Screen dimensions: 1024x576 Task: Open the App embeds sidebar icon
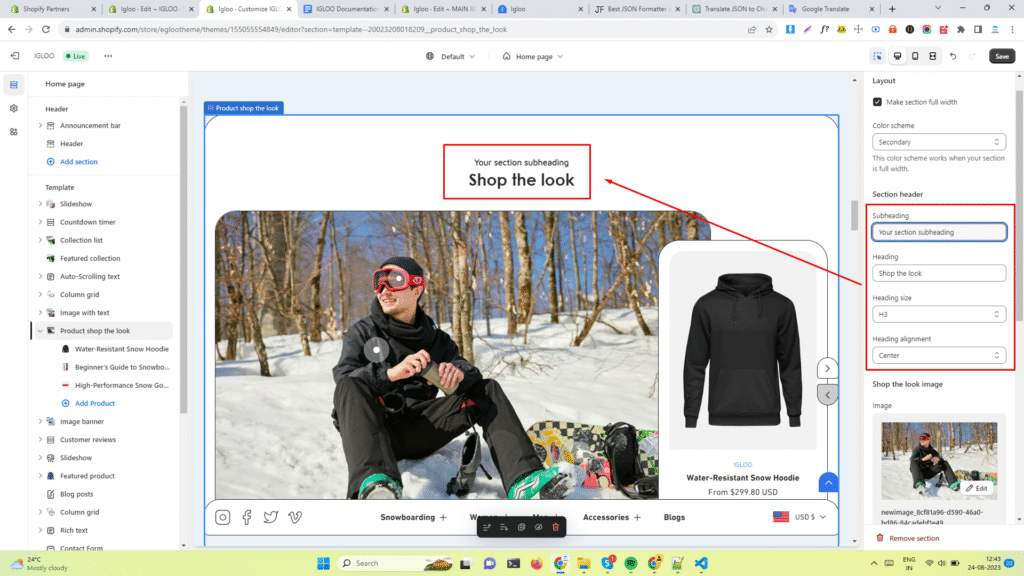14,132
